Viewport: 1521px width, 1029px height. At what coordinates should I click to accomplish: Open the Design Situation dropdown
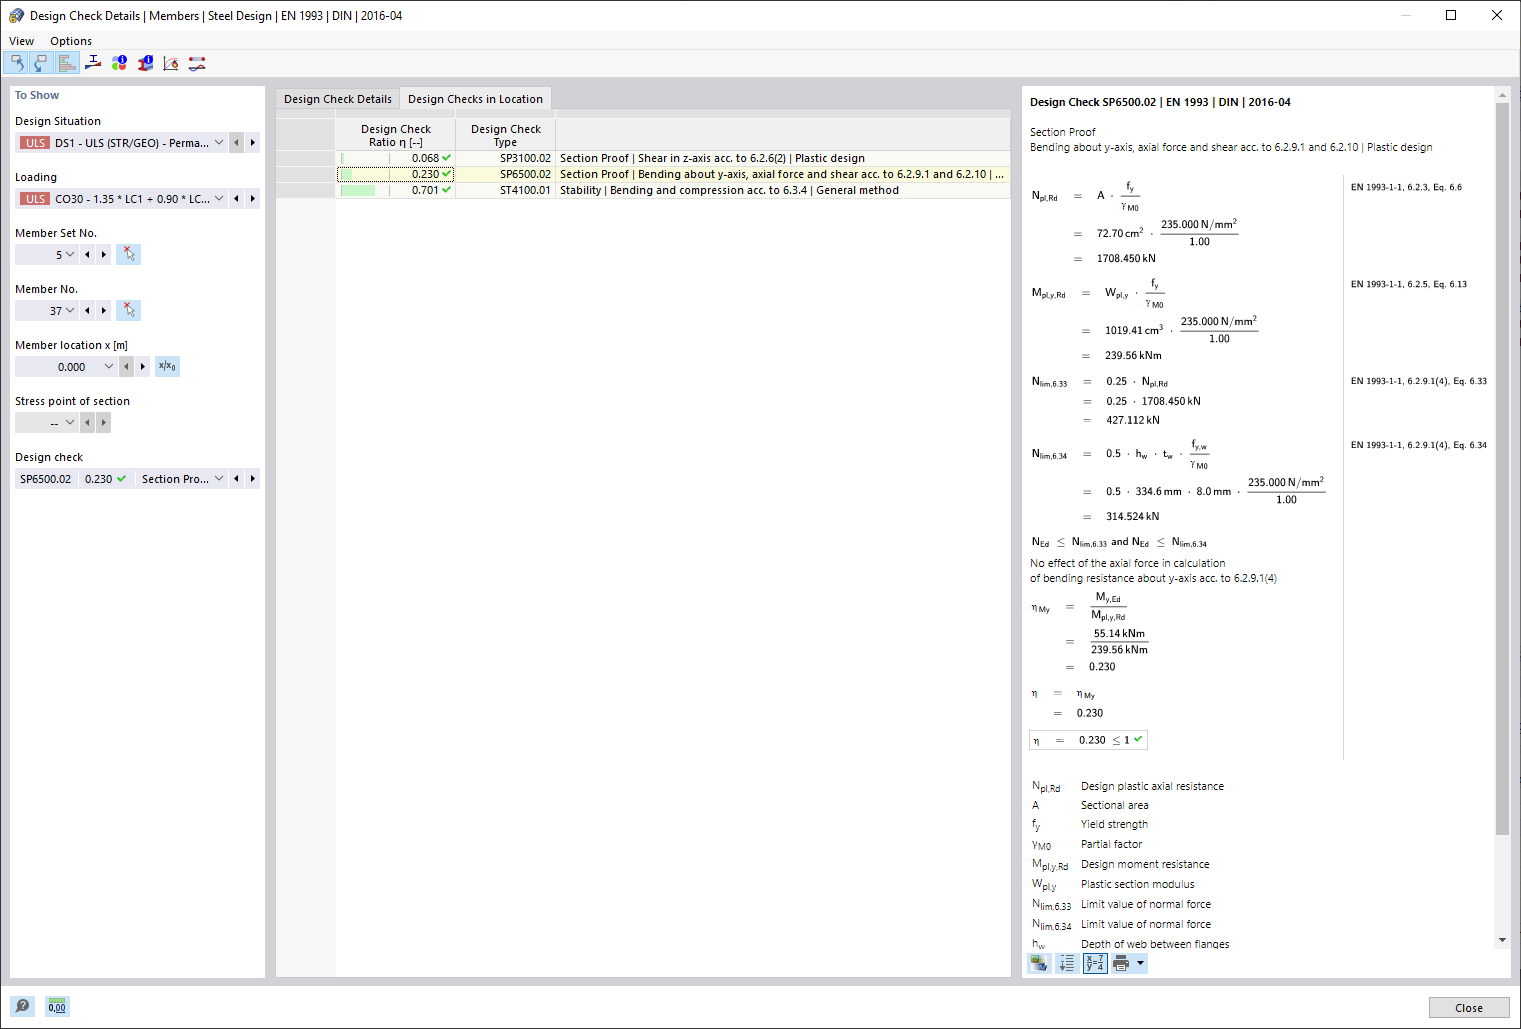[219, 143]
